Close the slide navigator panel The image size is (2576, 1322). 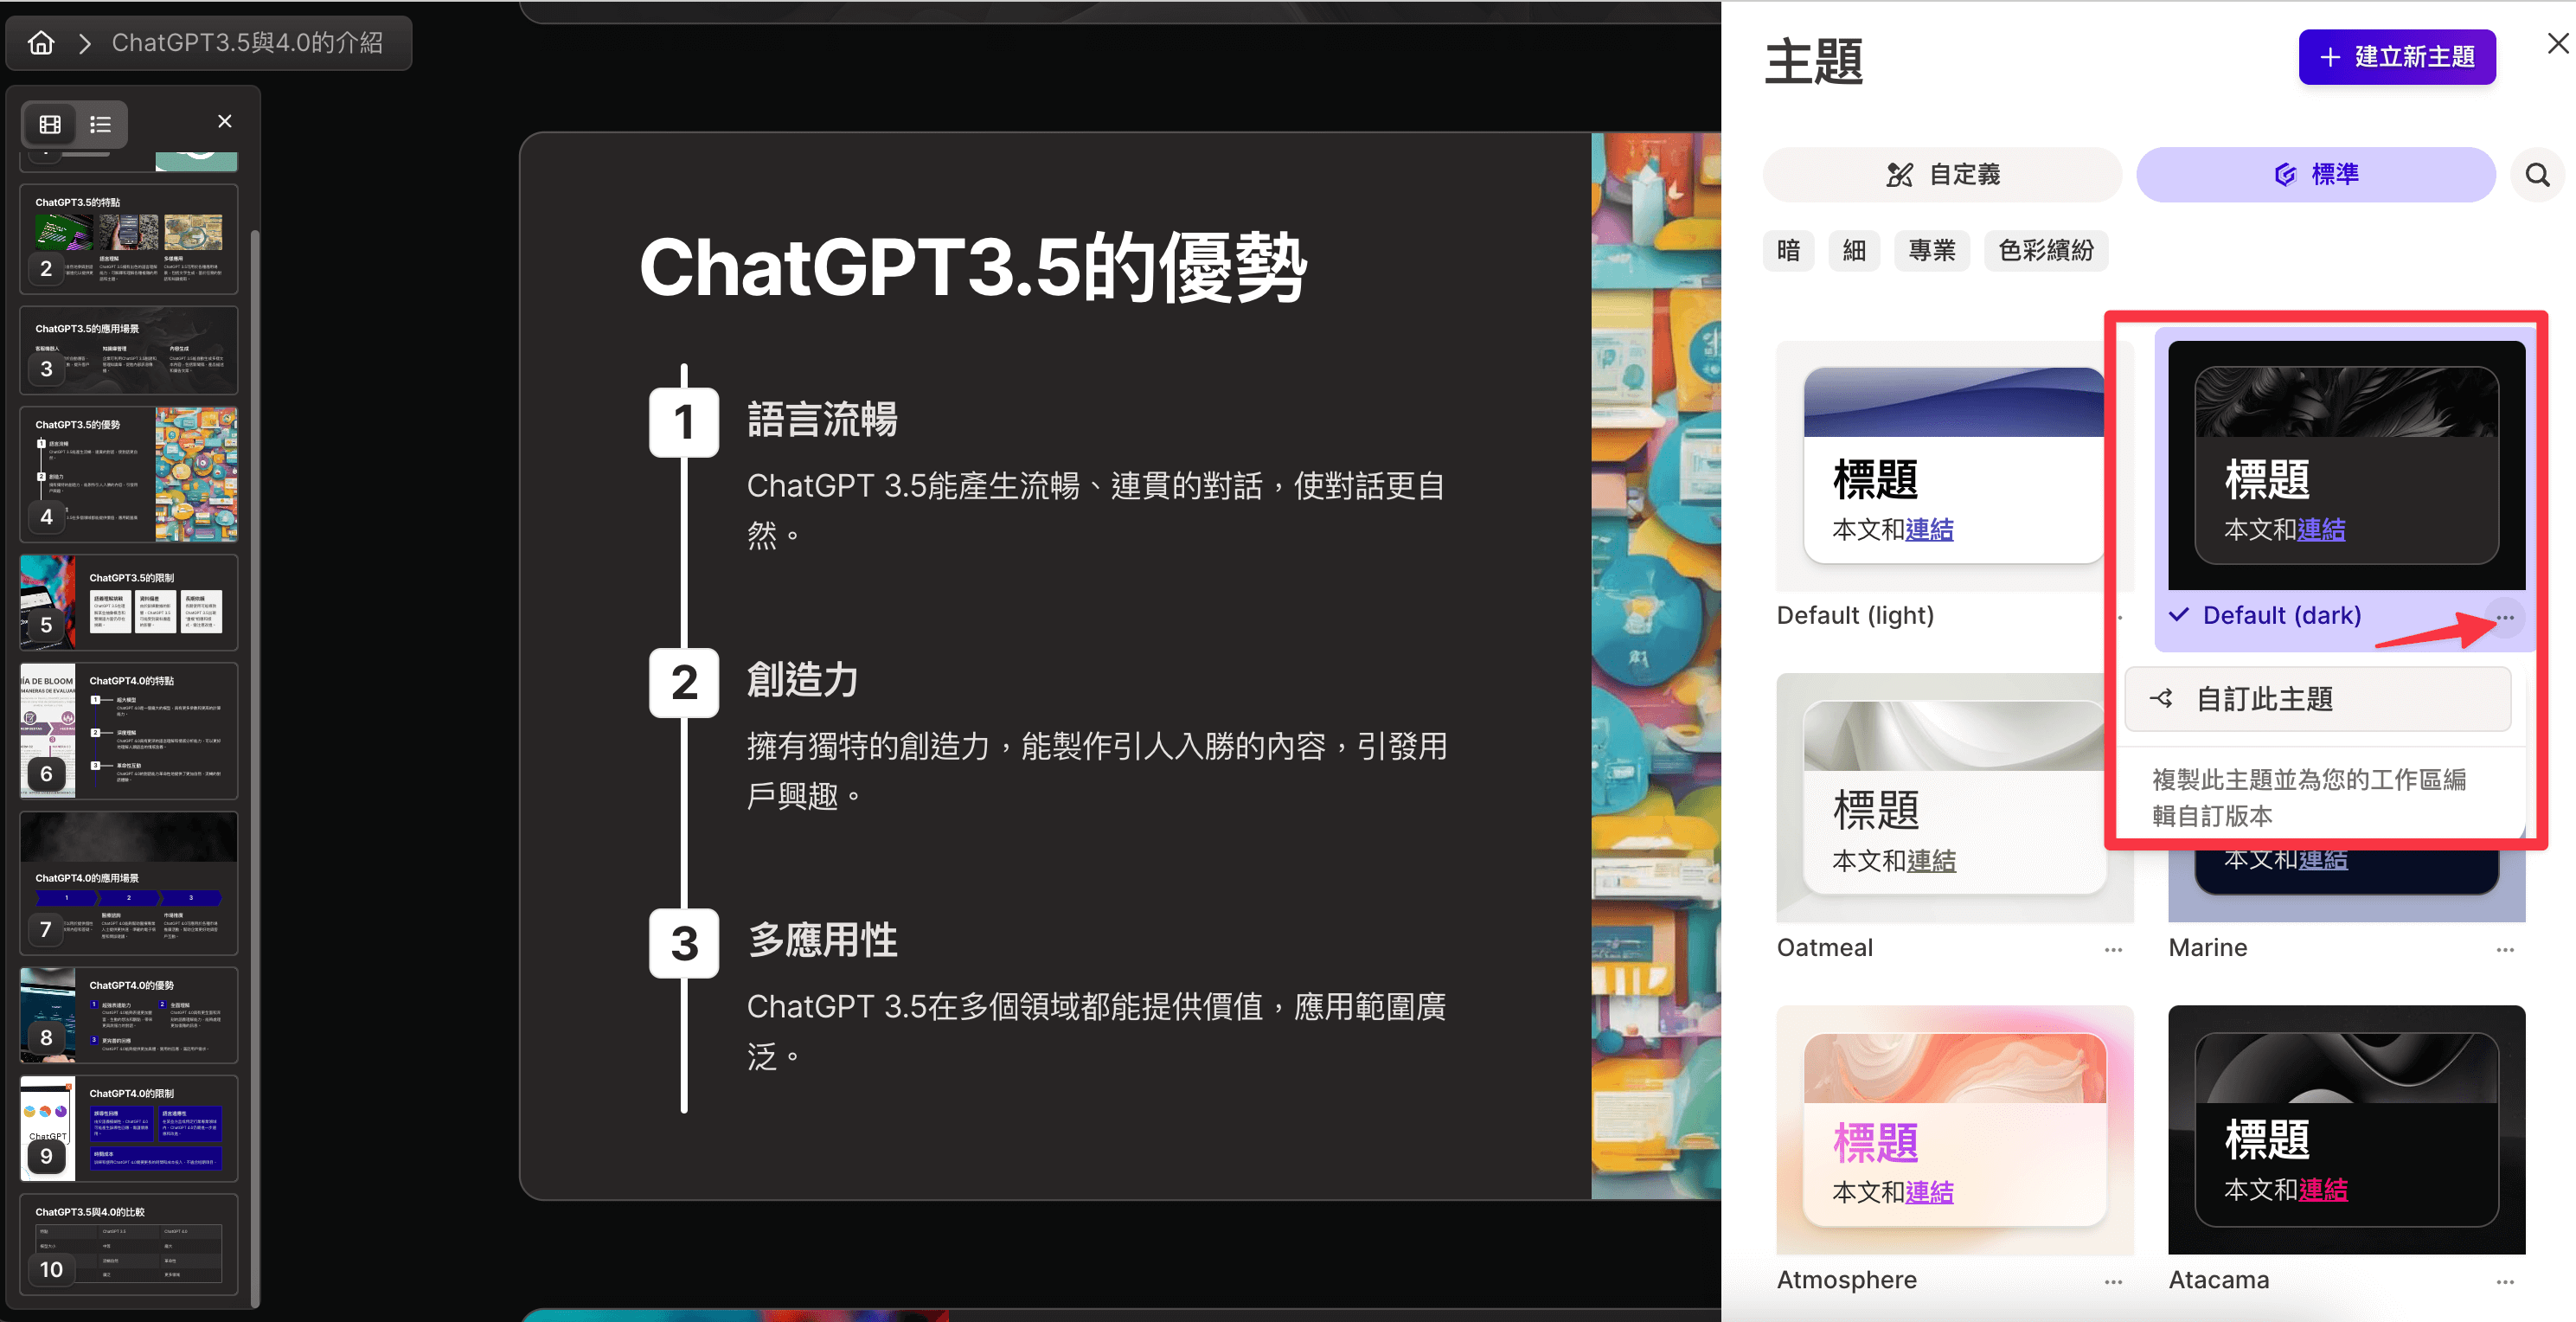(x=225, y=121)
